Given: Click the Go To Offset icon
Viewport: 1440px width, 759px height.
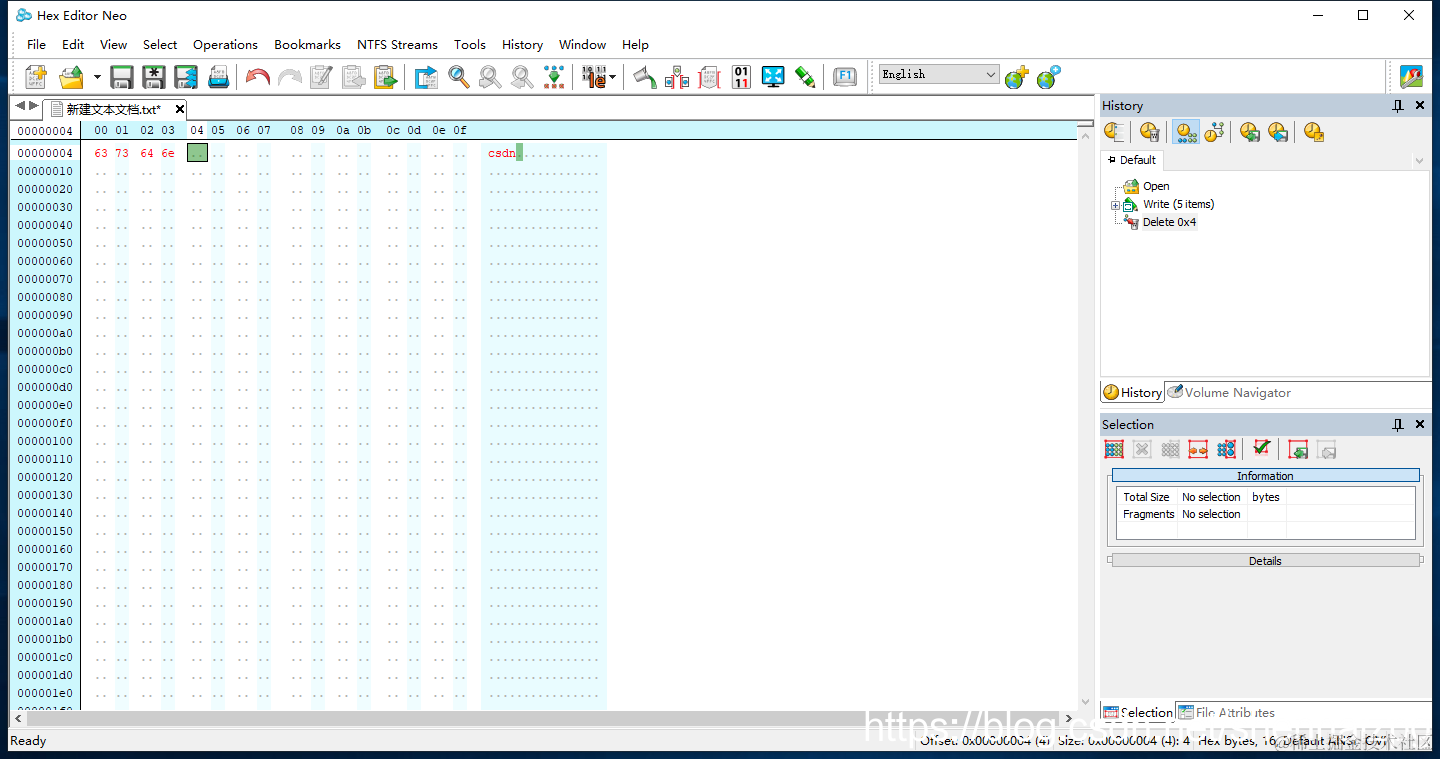Looking at the screenshot, I should [x=426, y=76].
